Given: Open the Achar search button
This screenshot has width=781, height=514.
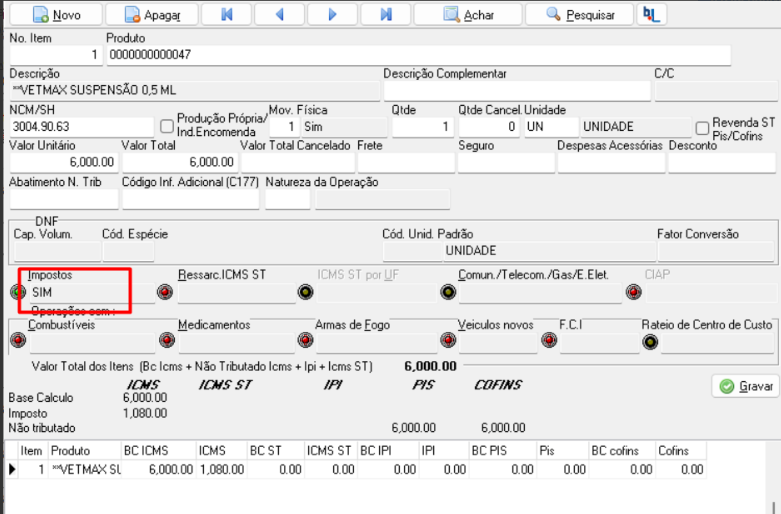Looking at the screenshot, I should (468, 15).
